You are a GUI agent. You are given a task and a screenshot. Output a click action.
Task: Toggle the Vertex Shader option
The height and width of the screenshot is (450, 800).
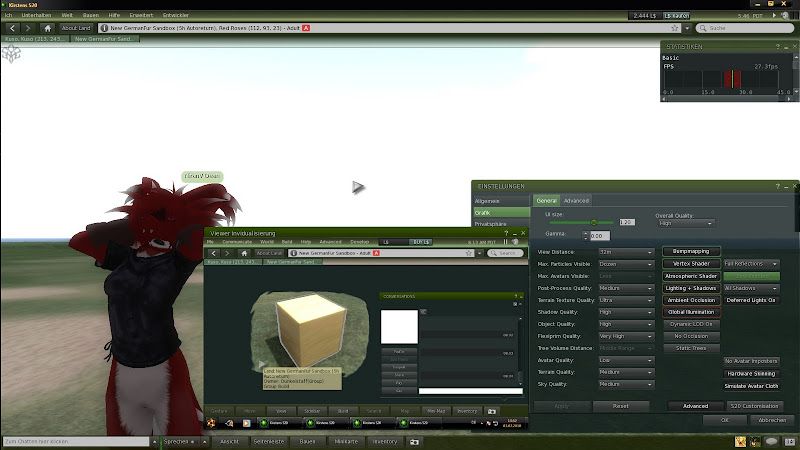(691, 264)
